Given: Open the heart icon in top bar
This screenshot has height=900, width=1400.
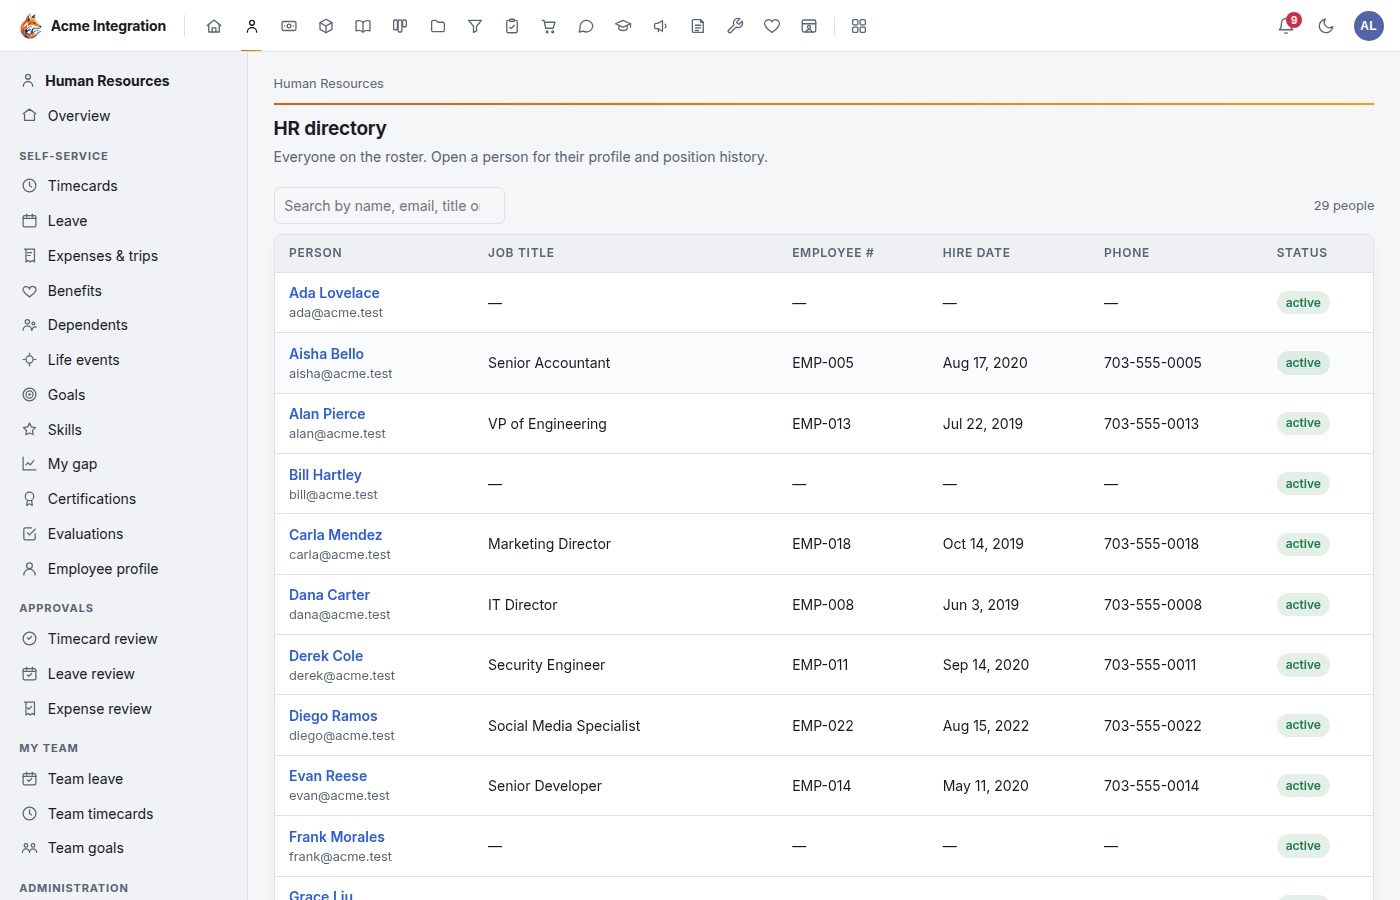Looking at the screenshot, I should click(x=772, y=26).
